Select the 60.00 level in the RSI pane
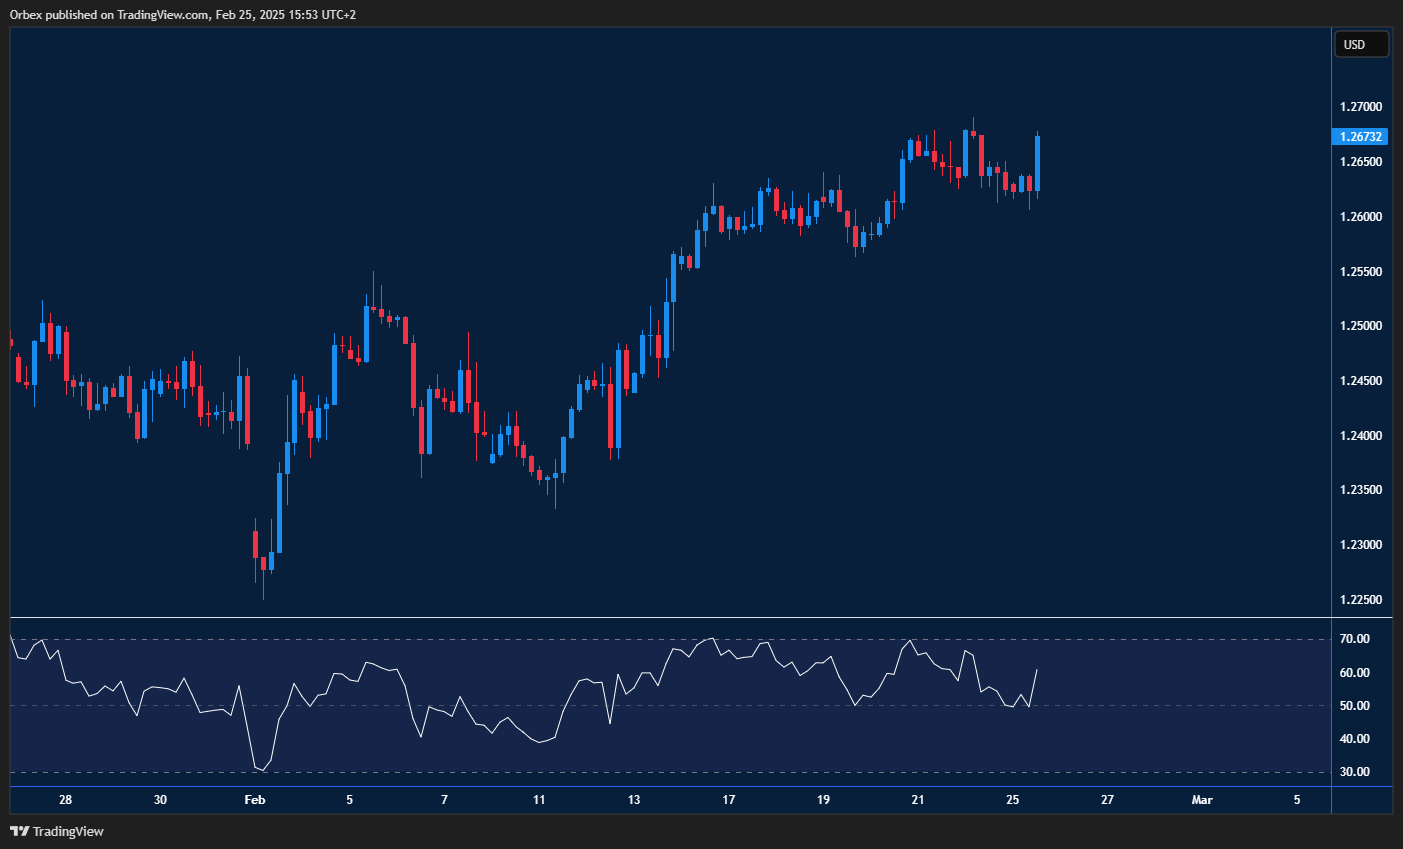1403x849 pixels. point(1355,672)
